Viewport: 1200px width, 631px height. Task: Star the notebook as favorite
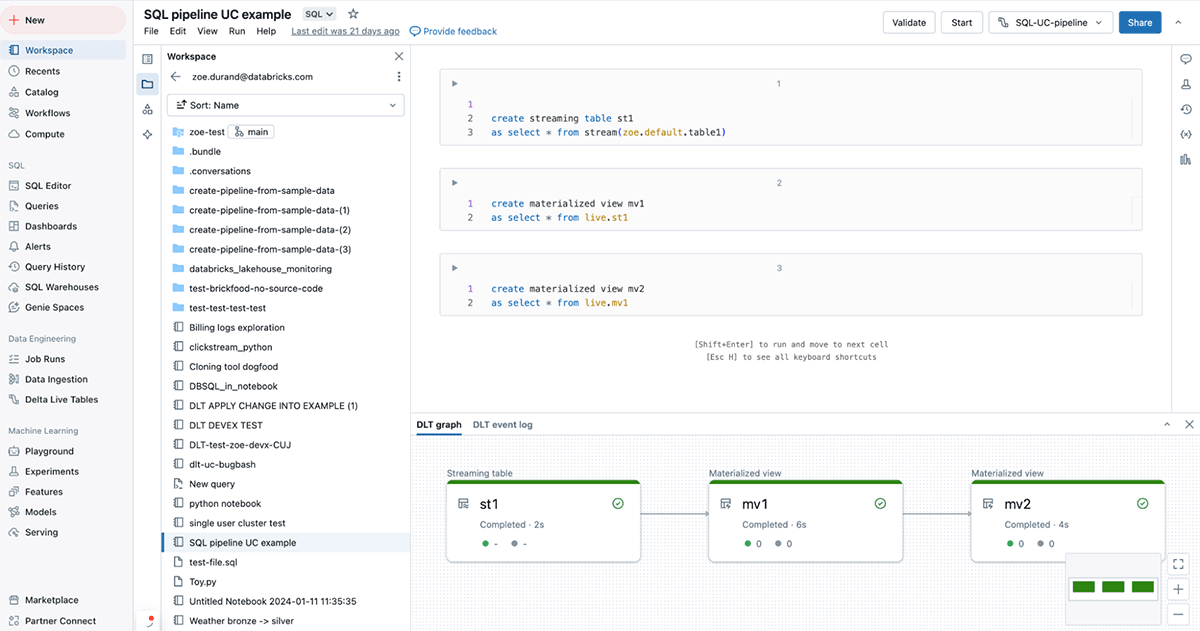pyautogui.click(x=353, y=14)
